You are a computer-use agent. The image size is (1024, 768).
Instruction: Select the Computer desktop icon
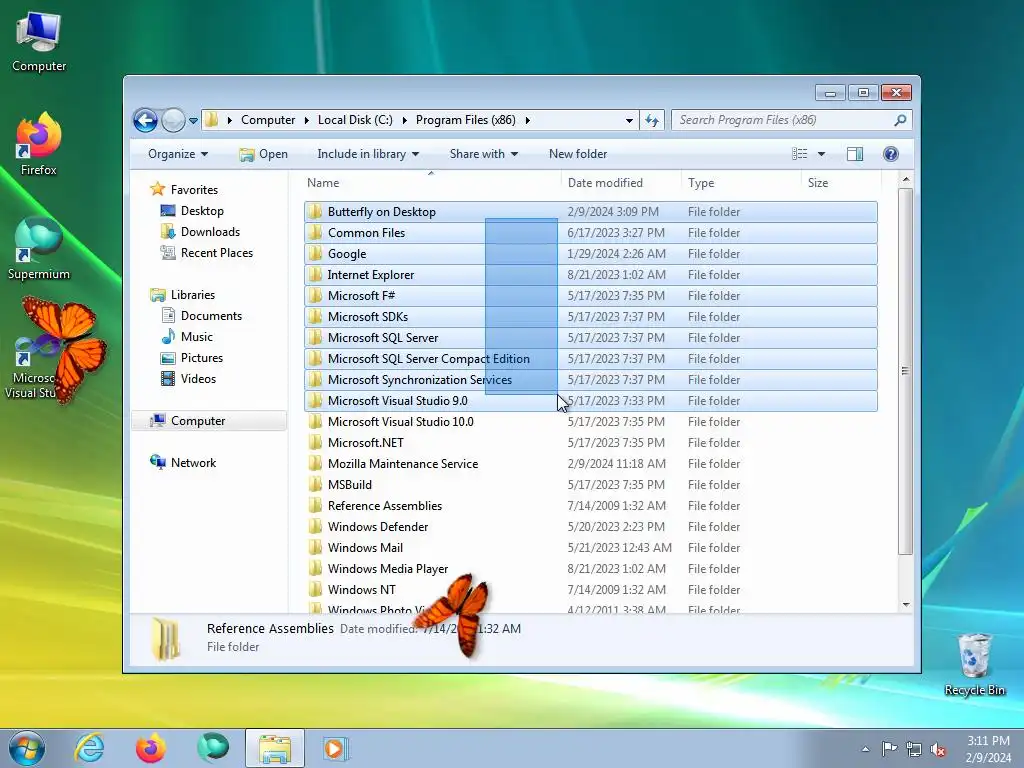(39, 42)
